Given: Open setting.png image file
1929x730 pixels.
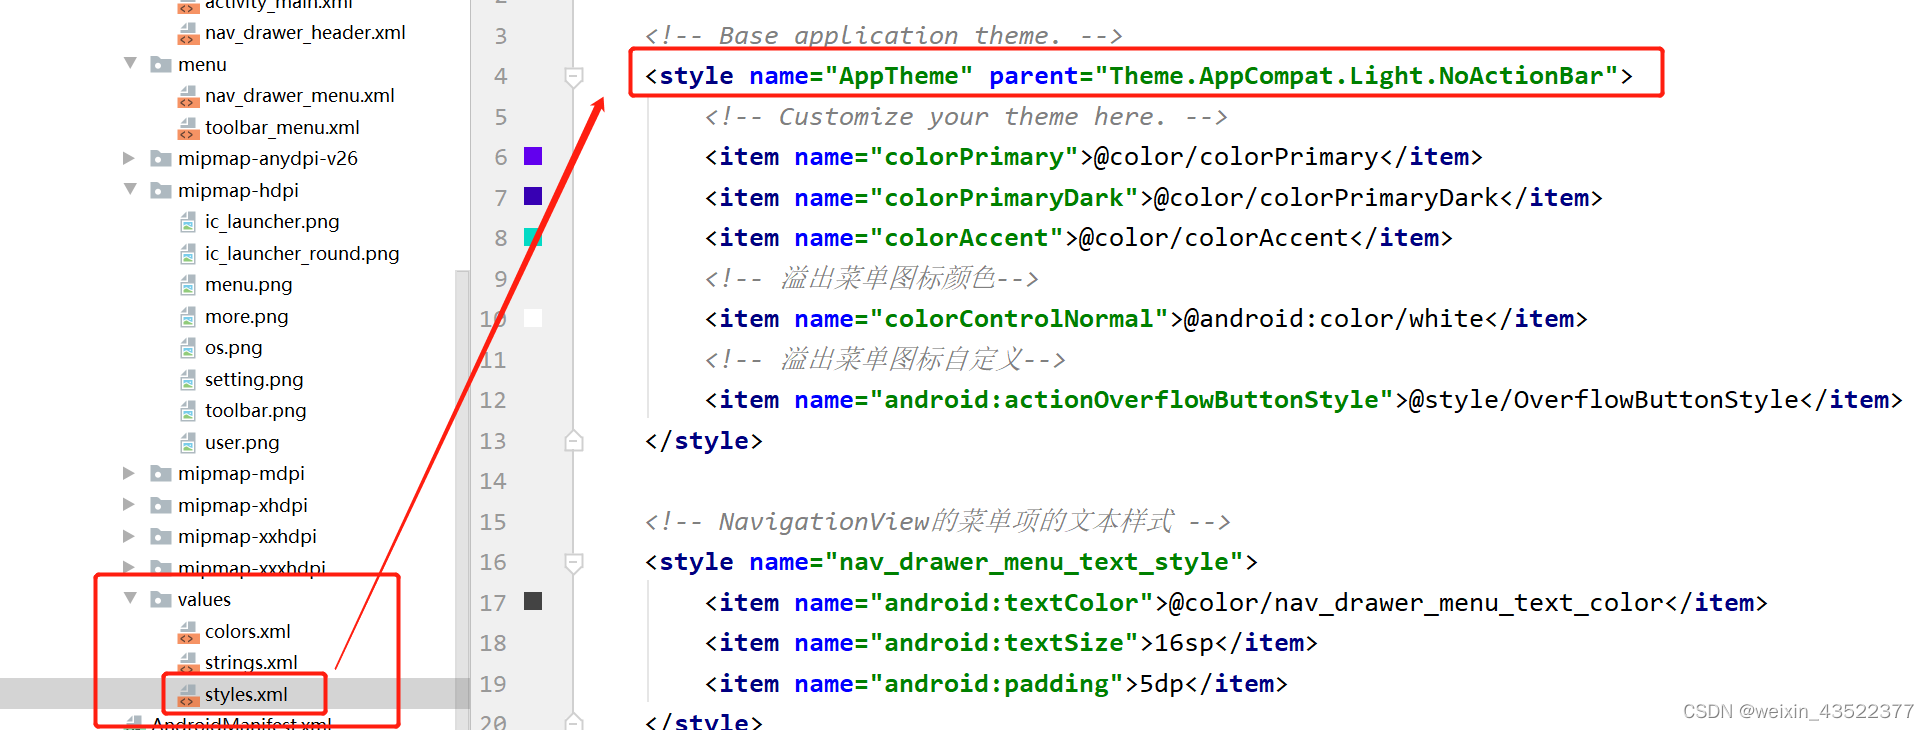Looking at the screenshot, I should point(254,380).
